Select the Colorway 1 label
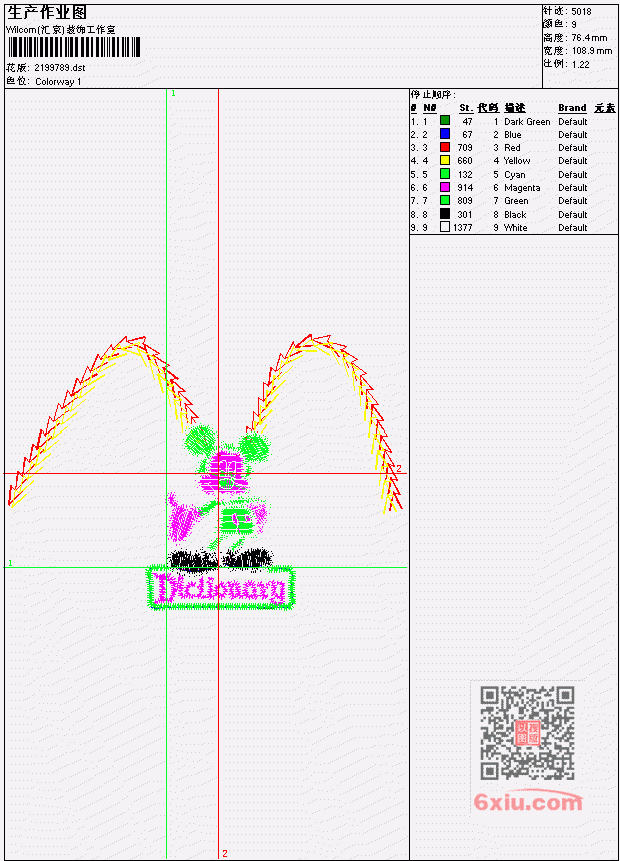The height and width of the screenshot is (861, 620). tap(58, 82)
